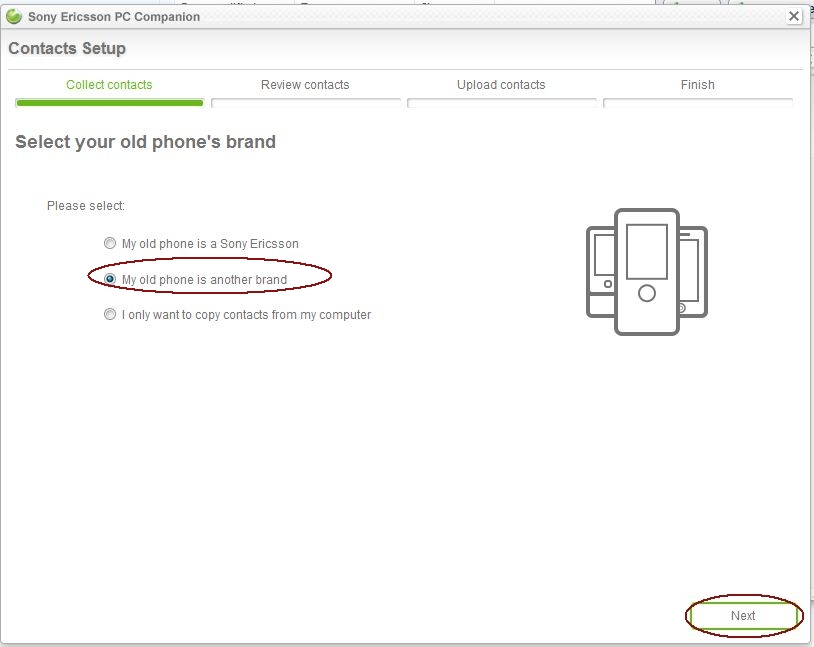
Task: Click the 'Select your old phone's brand' heading
Action: coord(145,142)
